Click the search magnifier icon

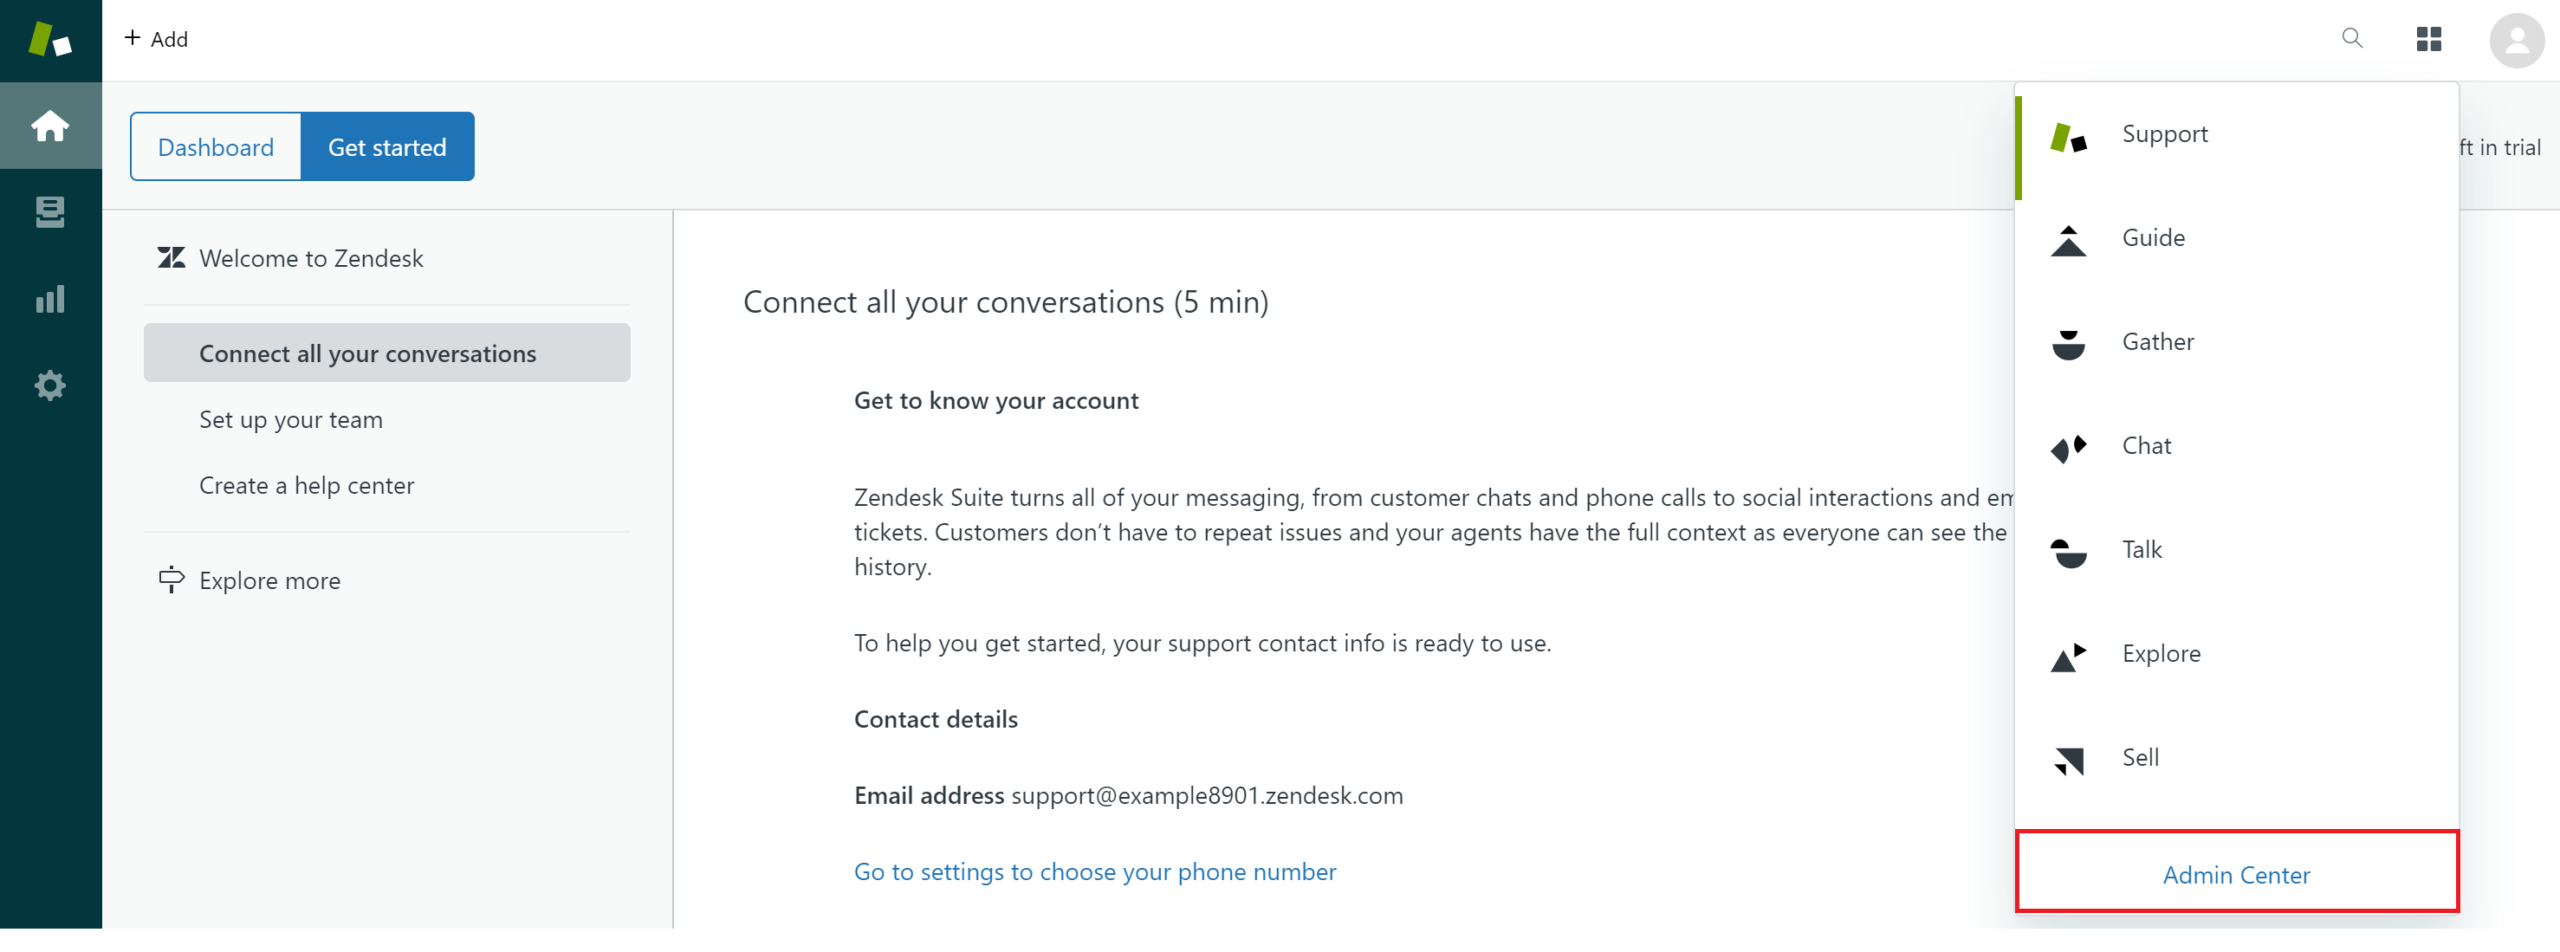[2352, 39]
